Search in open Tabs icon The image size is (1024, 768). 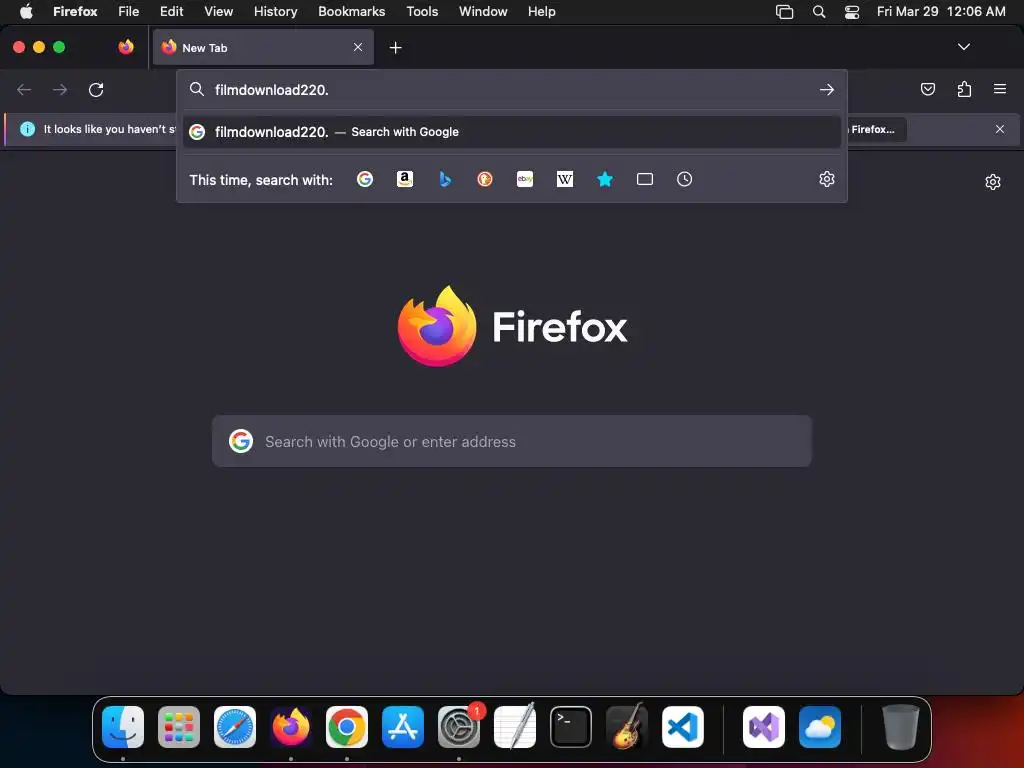tap(645, 179)
